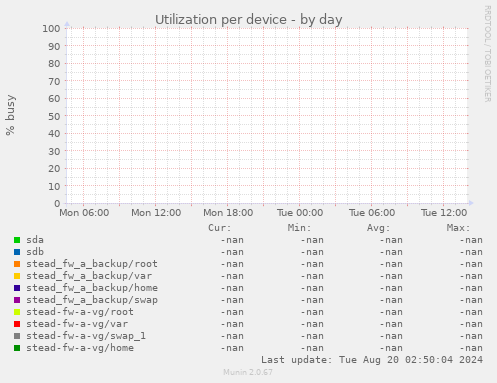This screenshot has height=383, width=497.
Task: Click the empty graph plot area
Action: (x=268, y=116)
